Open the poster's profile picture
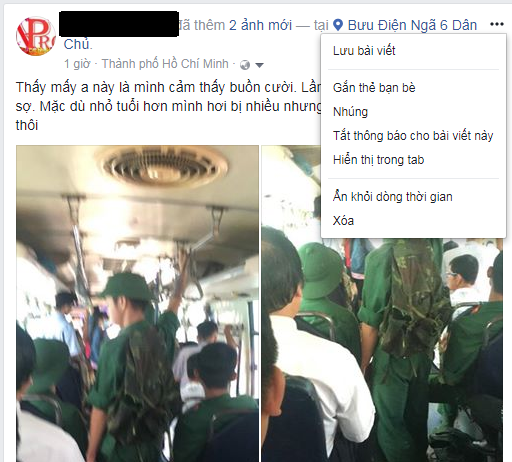 click(x=36, y=36)
